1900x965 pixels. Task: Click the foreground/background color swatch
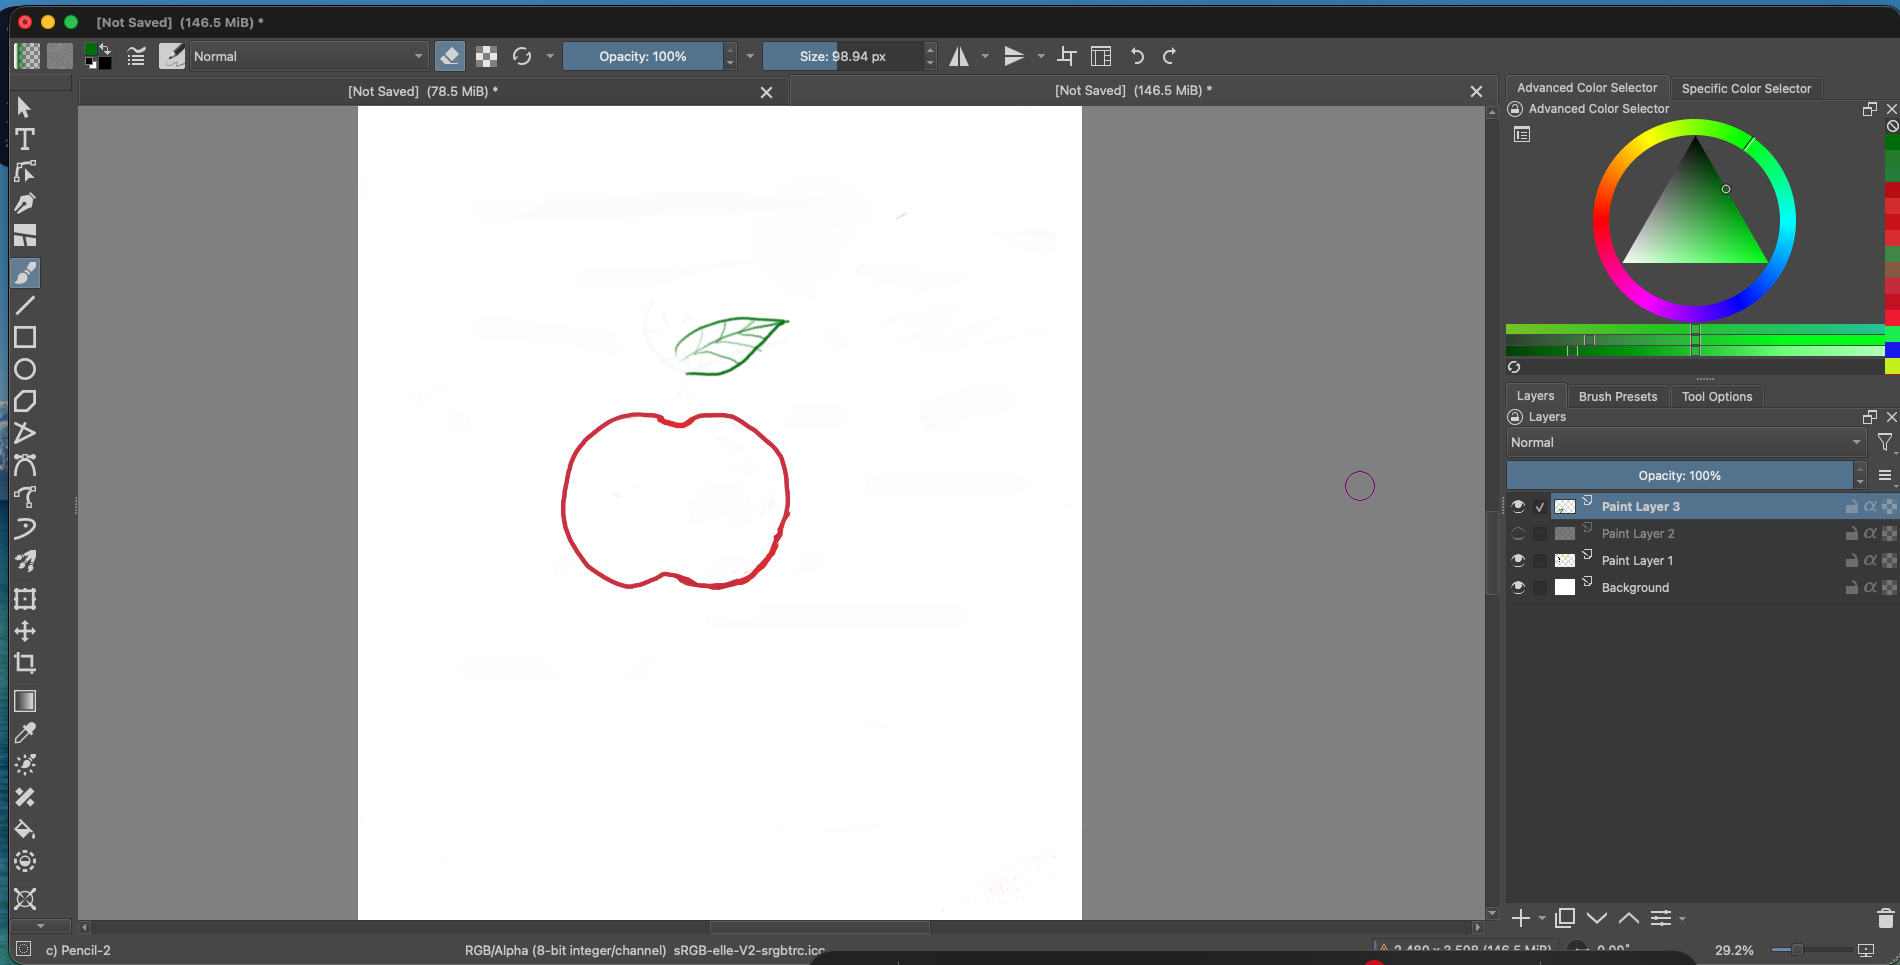point(98,56)
